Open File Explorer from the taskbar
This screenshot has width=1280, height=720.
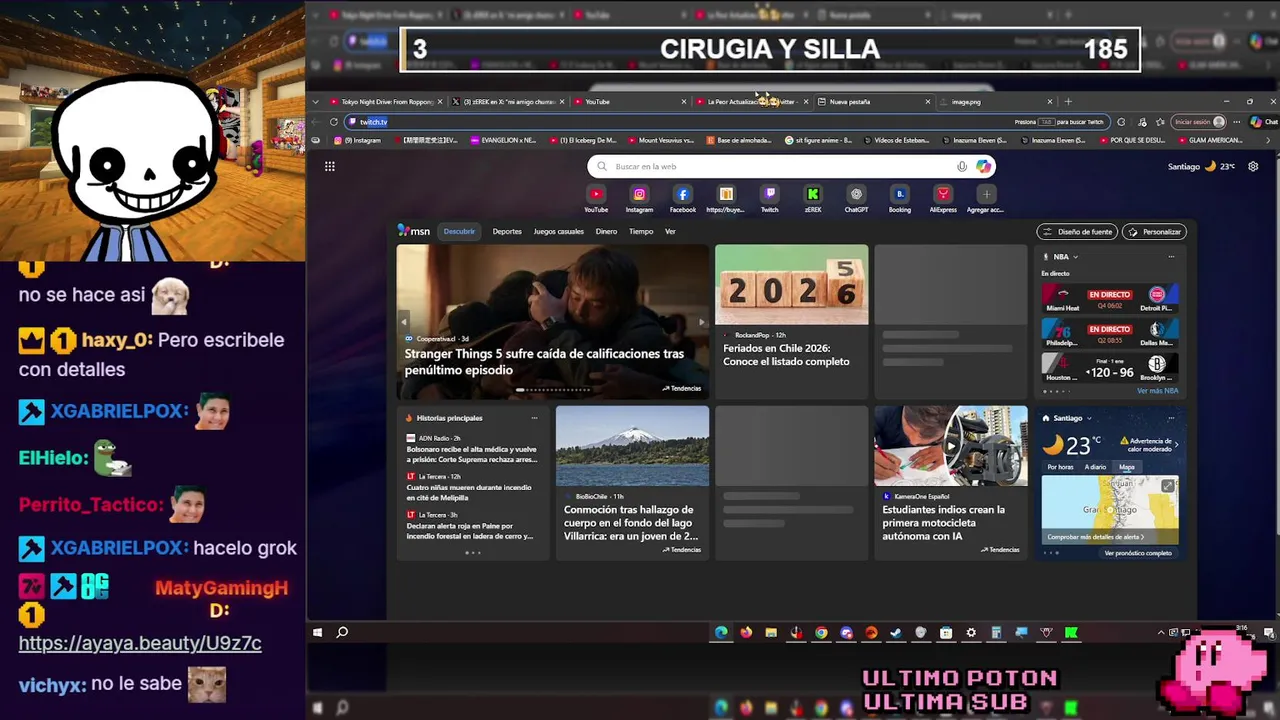pyautogui.click(x=771, y=632)
